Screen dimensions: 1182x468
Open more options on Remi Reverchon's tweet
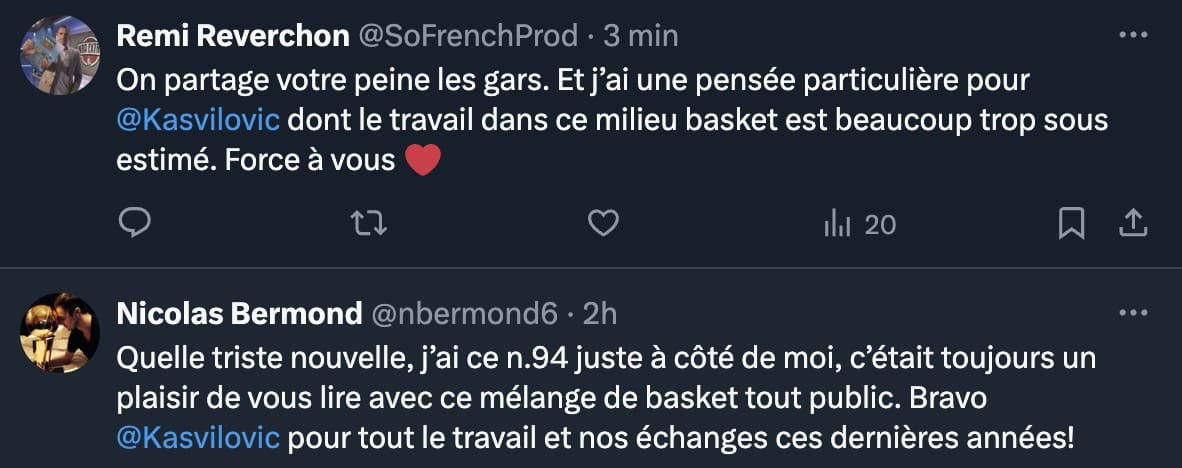[1132, 36]
